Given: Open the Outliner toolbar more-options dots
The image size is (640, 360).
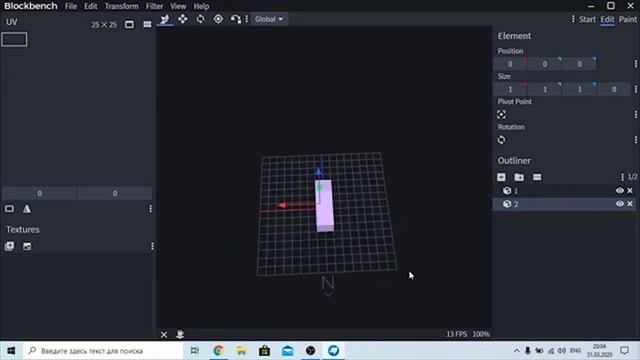Looking at the screenshot, I should (622, 177).
